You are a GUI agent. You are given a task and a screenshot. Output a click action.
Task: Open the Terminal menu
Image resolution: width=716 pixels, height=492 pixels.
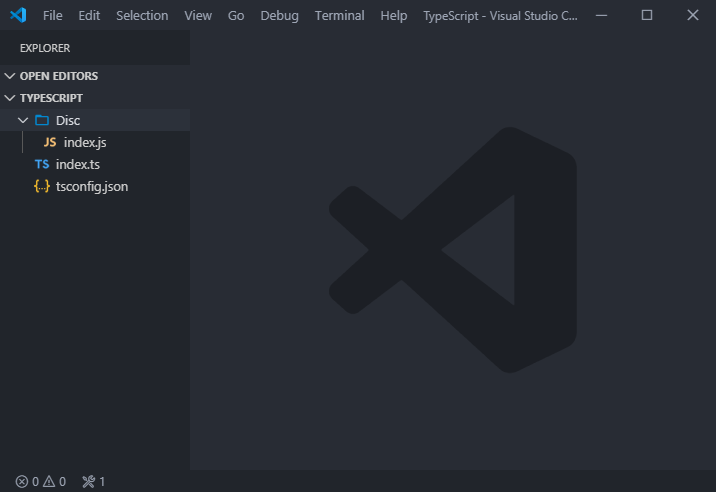coord(340,16)
